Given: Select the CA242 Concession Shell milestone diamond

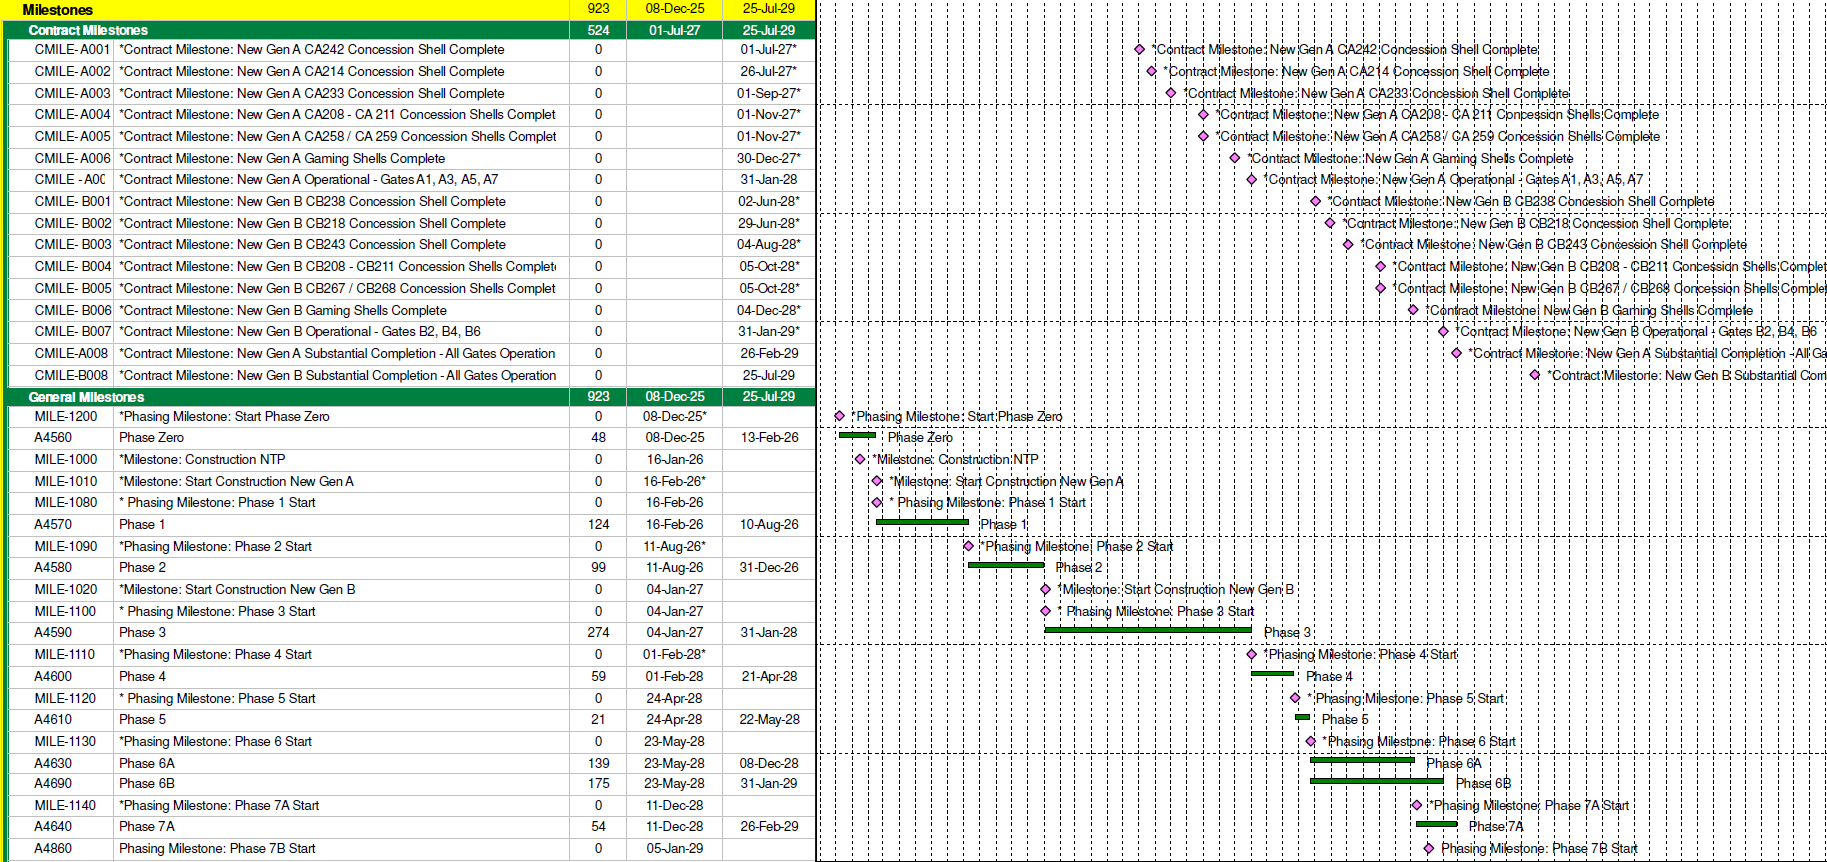Looking at the screenshot, I should pyautogui.click(x=1139, y=49).
